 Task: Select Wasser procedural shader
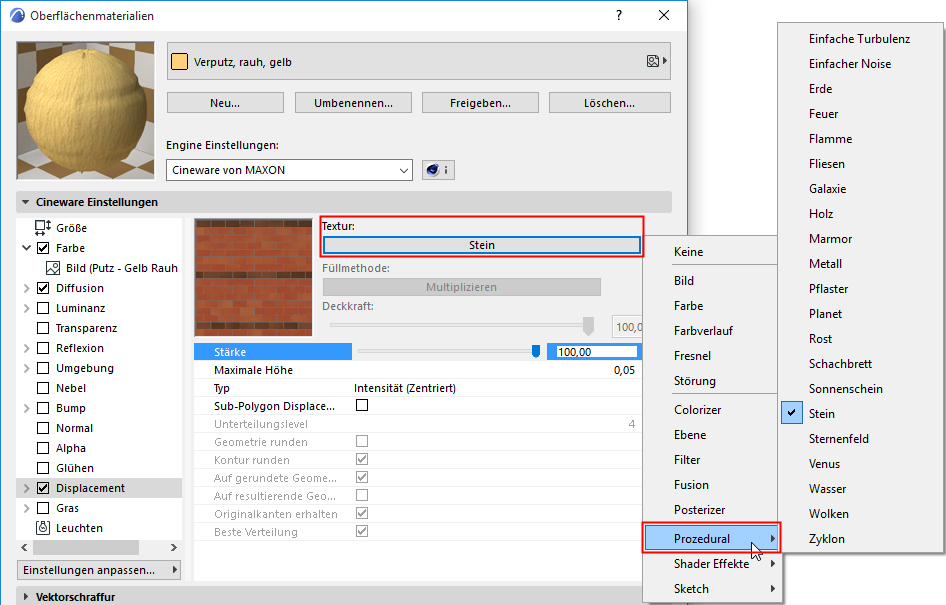[828, 489]
